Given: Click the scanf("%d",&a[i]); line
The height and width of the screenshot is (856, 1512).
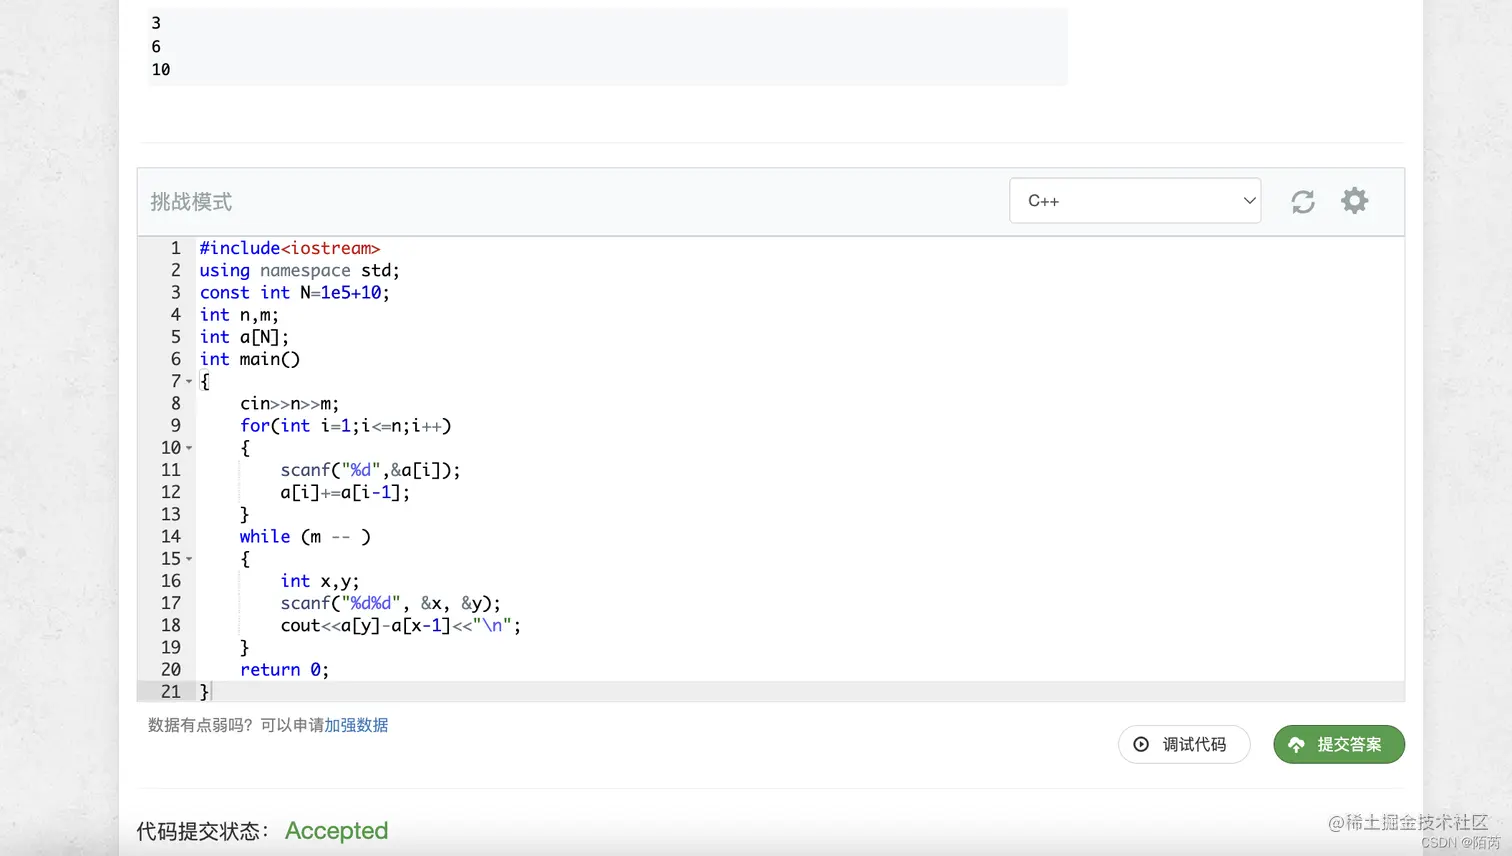Looking at the screenshot, I should 370,470.
